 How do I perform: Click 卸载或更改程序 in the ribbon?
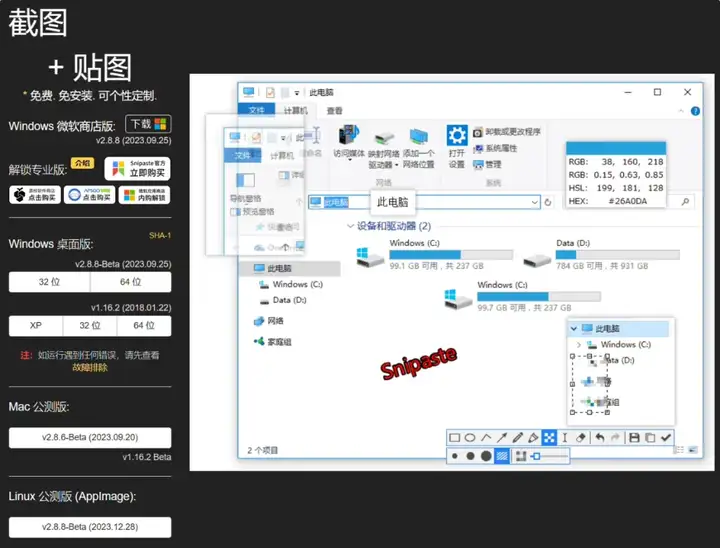click(507, 132)
